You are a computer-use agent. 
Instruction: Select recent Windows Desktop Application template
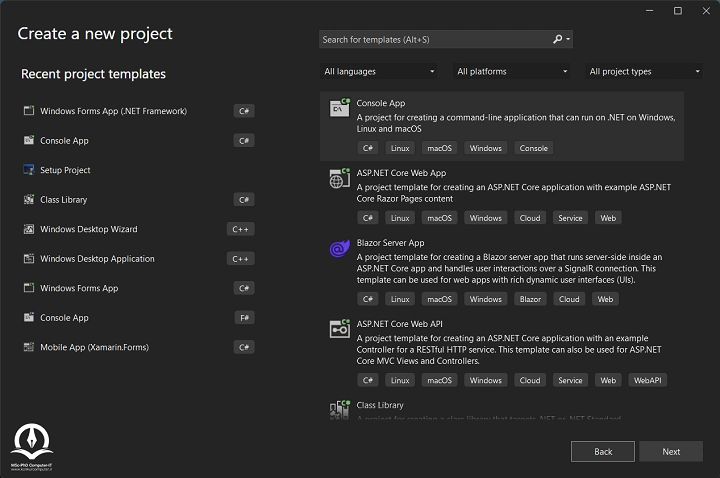97,259
